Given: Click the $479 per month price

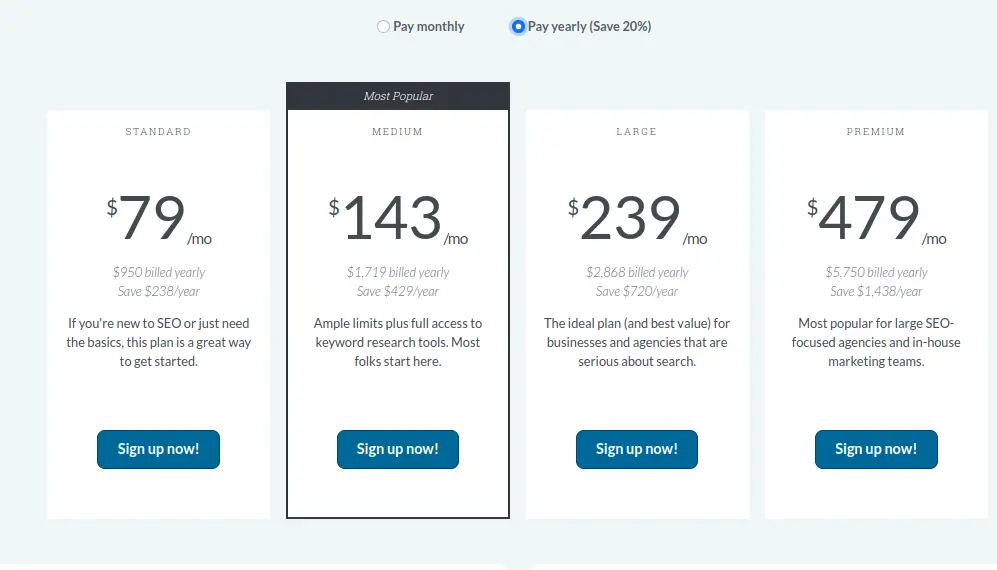Looking at the screenshot, I should click(x=876, y=219).
